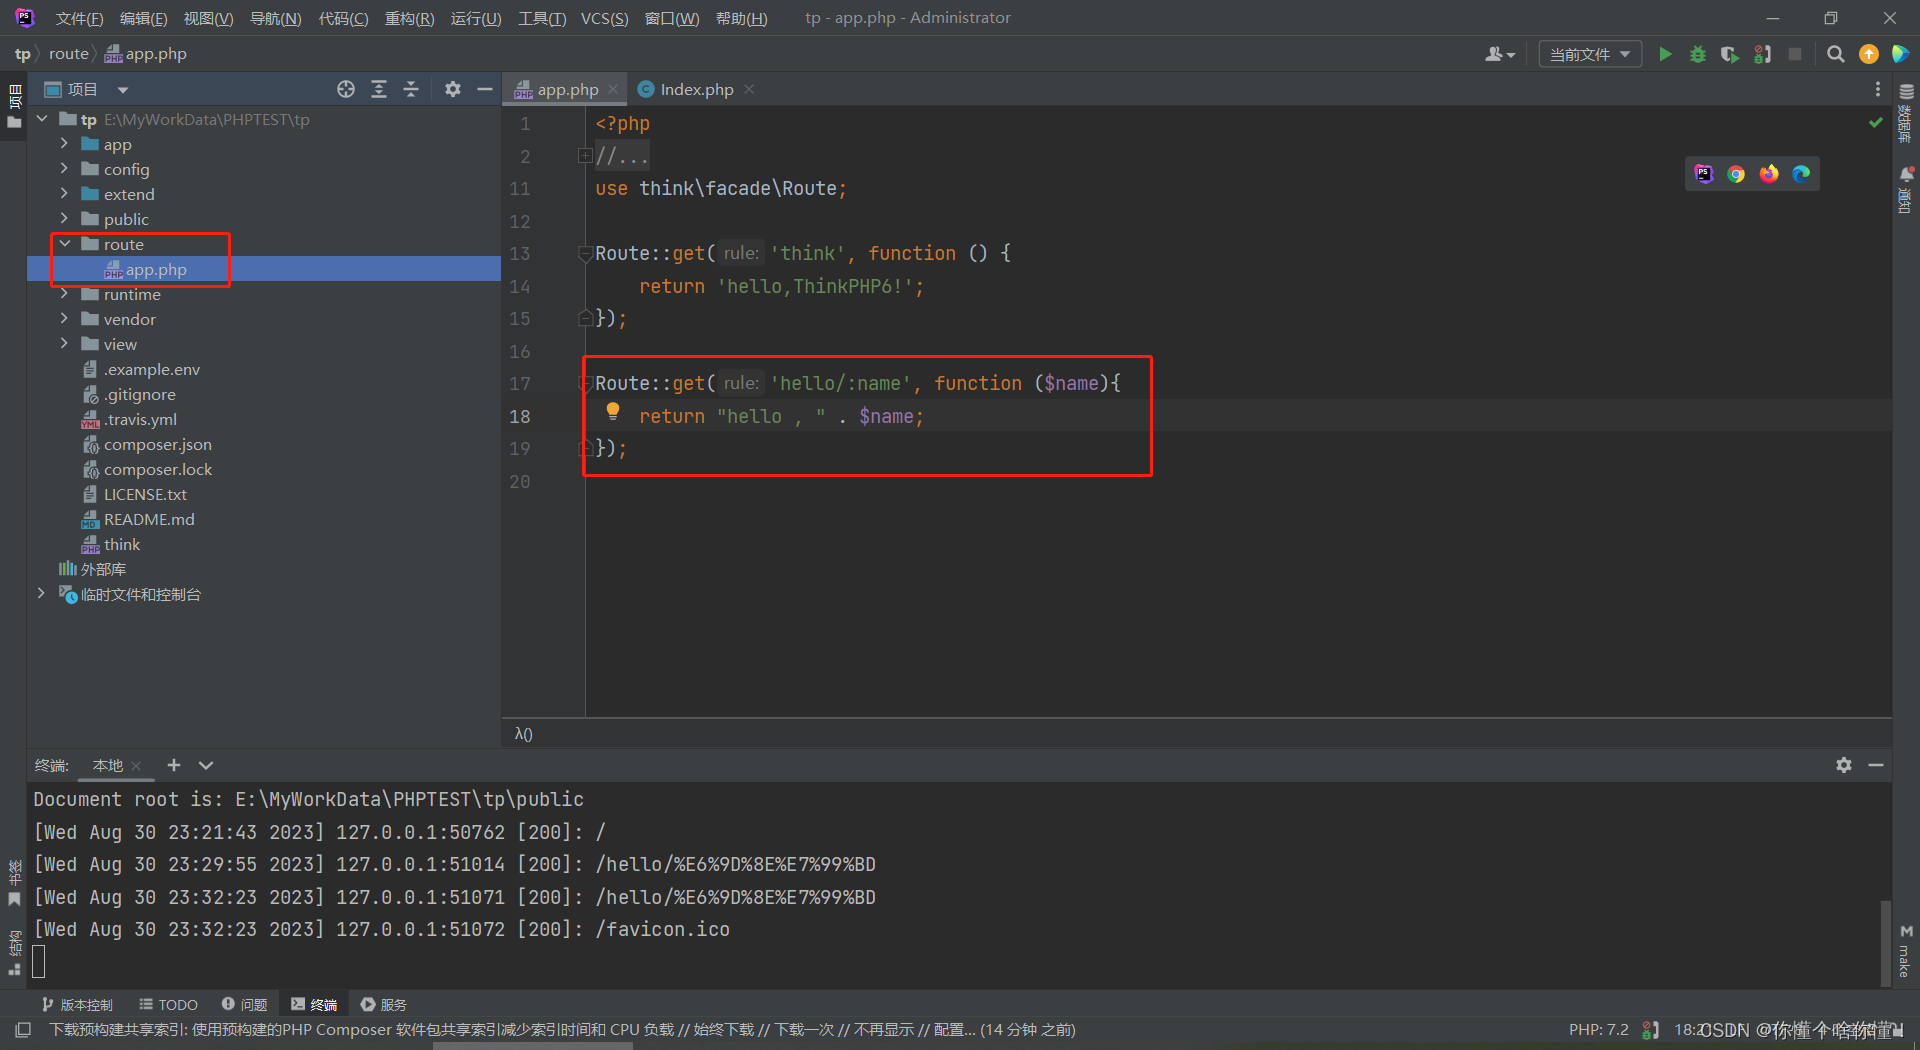1920x1050 pixels.
Task: Preview app.php in Chrome browser icon
Action: (x=1736, y=173)
